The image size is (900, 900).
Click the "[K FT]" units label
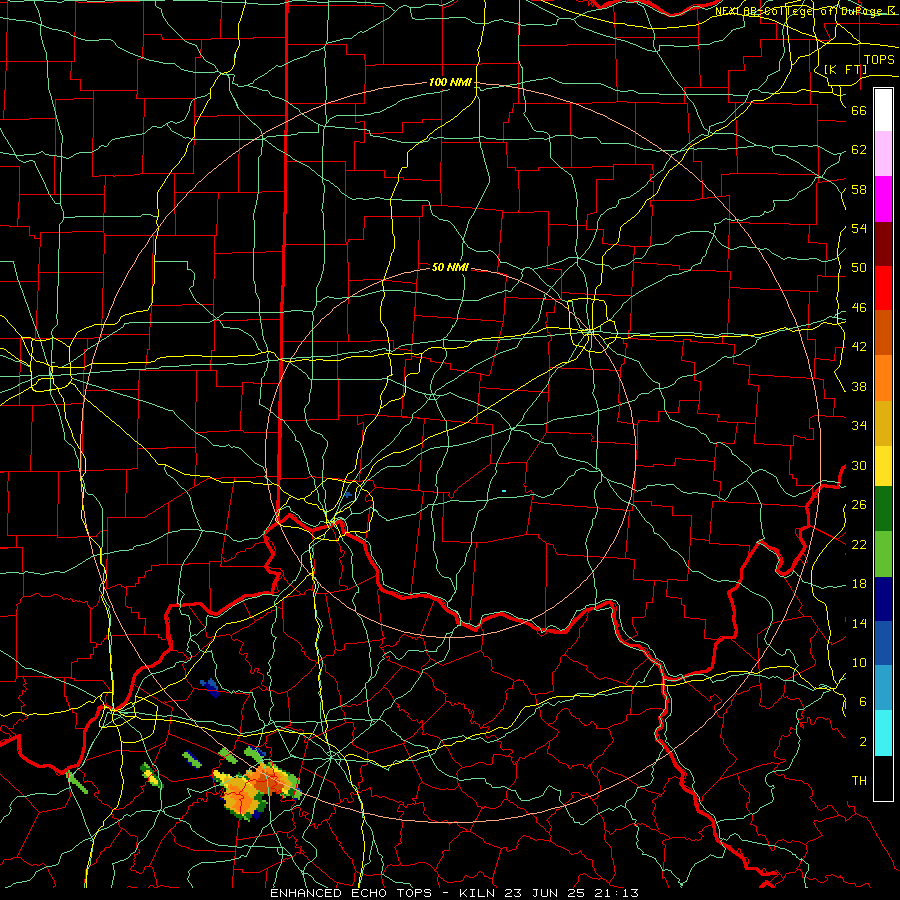[x=845, y=70]
